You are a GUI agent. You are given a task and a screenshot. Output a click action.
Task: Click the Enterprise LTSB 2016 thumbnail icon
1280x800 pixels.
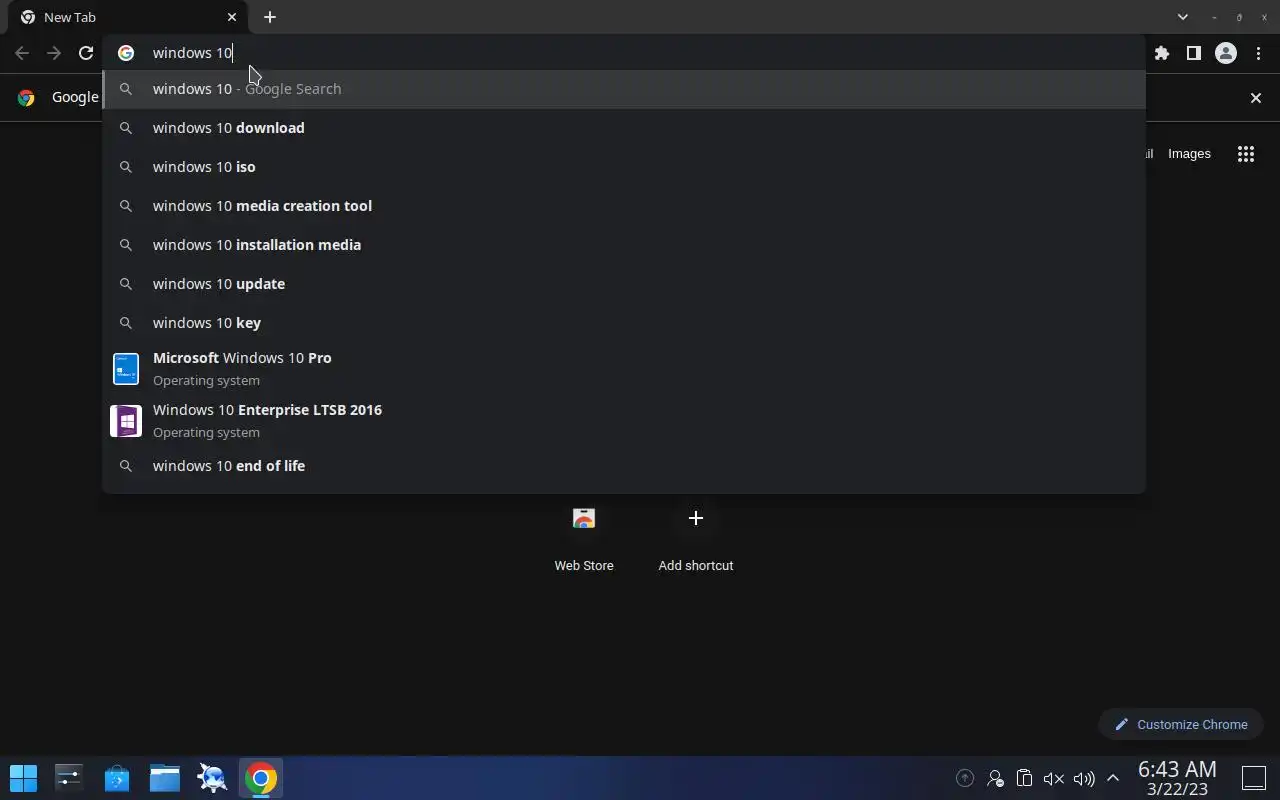(x=126, y=421)
